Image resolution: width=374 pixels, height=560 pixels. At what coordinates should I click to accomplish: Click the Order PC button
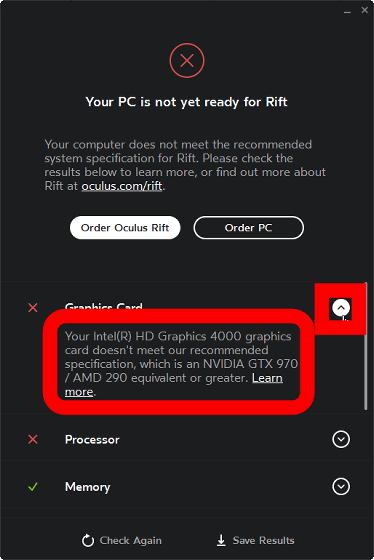point(249,228)
